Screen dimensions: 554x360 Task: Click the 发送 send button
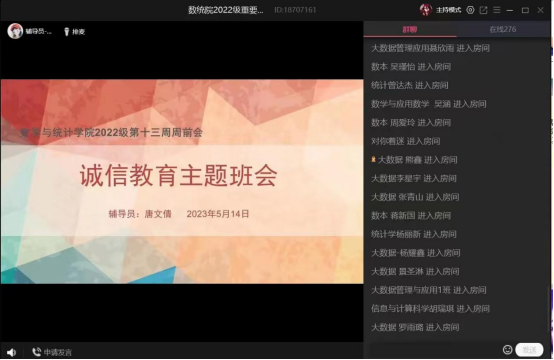[529, 349]
